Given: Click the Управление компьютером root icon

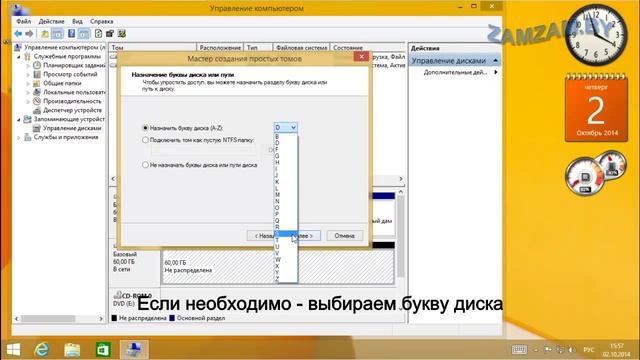Looking at the screenshot, I should tap(18, 47).
